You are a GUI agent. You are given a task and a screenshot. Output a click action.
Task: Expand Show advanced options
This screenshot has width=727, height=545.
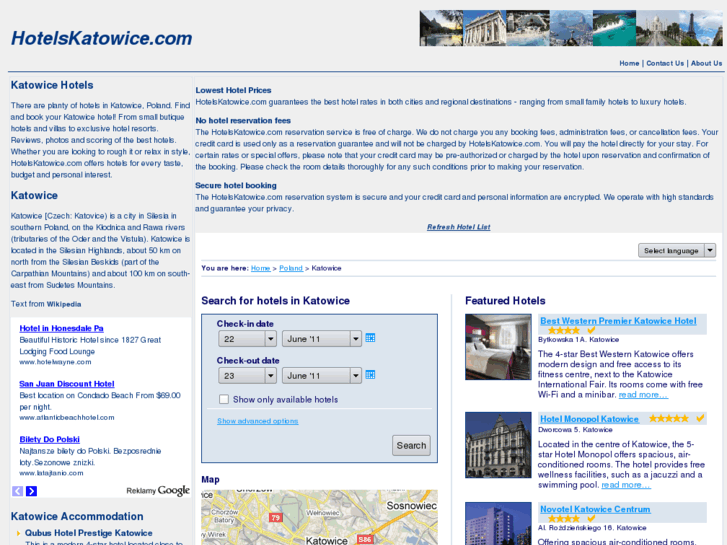click(258, 421)
